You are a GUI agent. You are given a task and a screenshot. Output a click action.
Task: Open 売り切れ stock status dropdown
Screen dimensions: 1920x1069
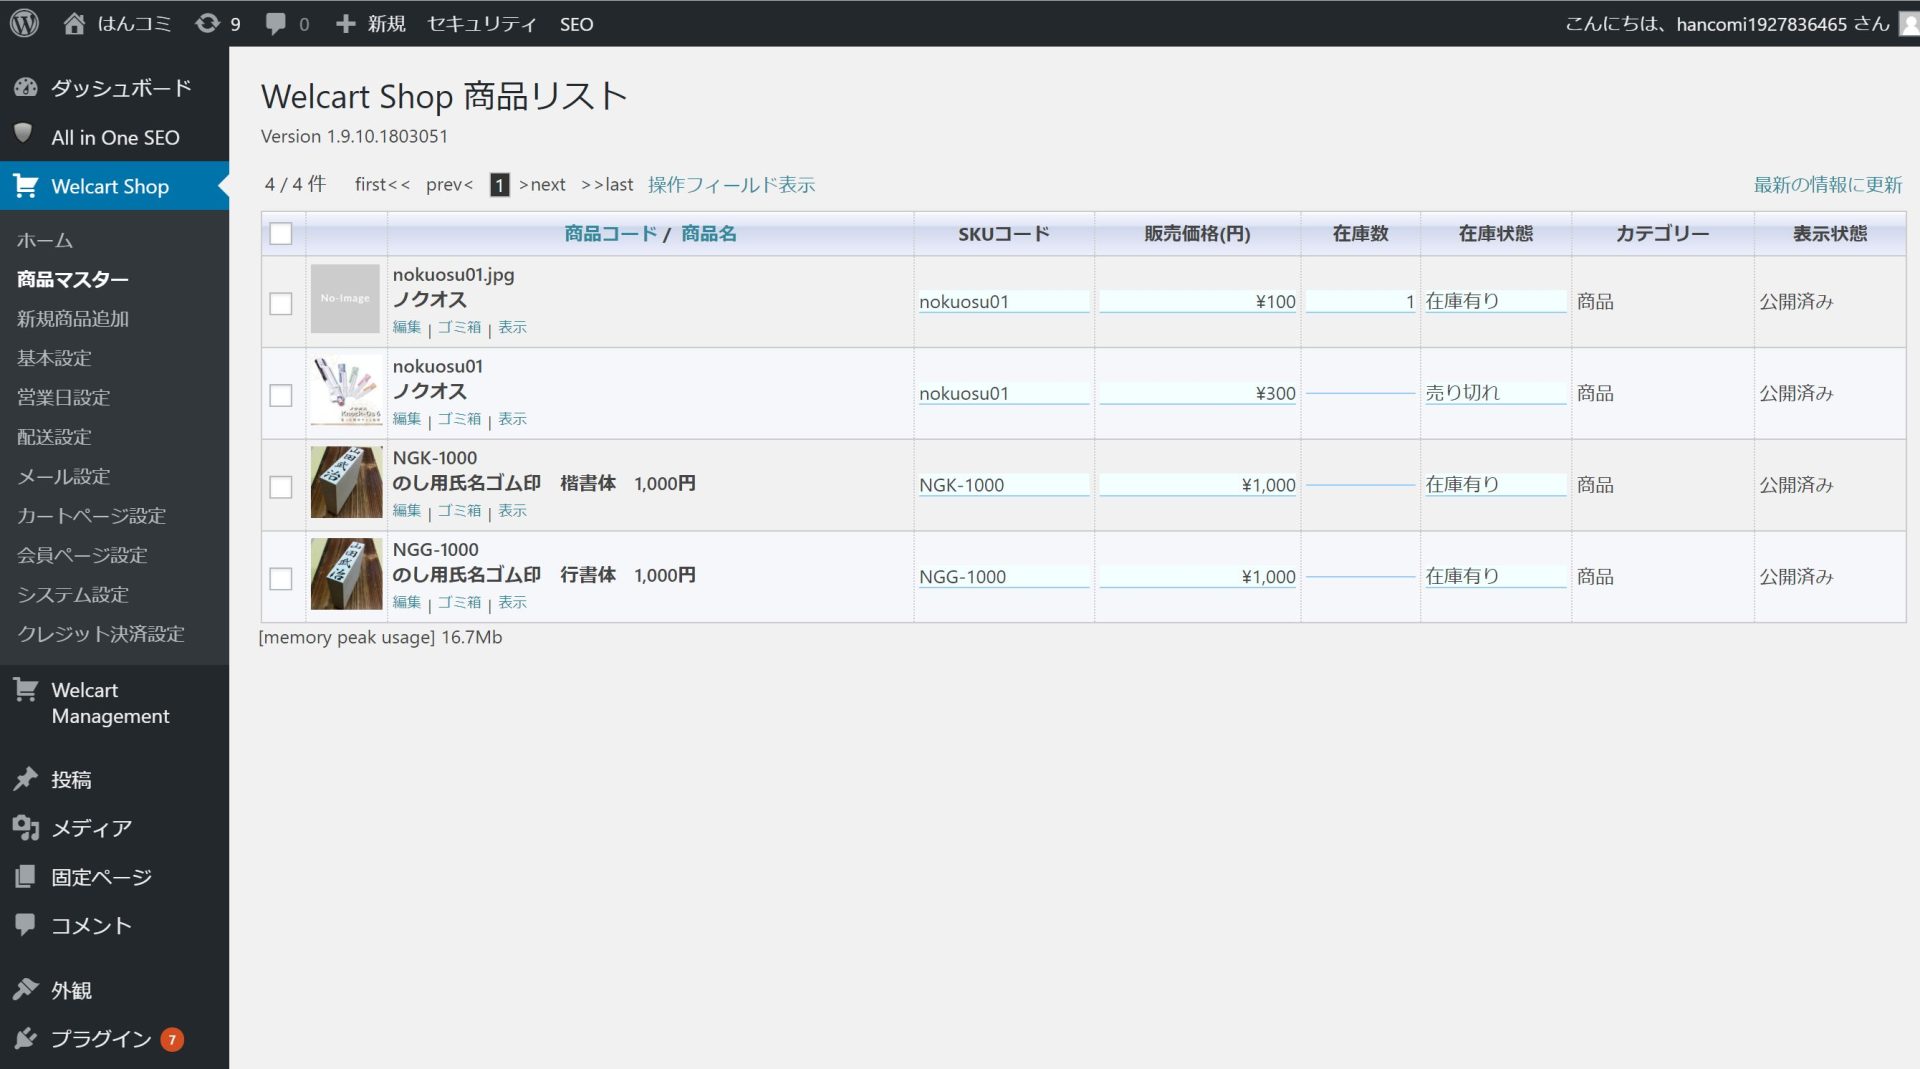[x=1495, y=393]
